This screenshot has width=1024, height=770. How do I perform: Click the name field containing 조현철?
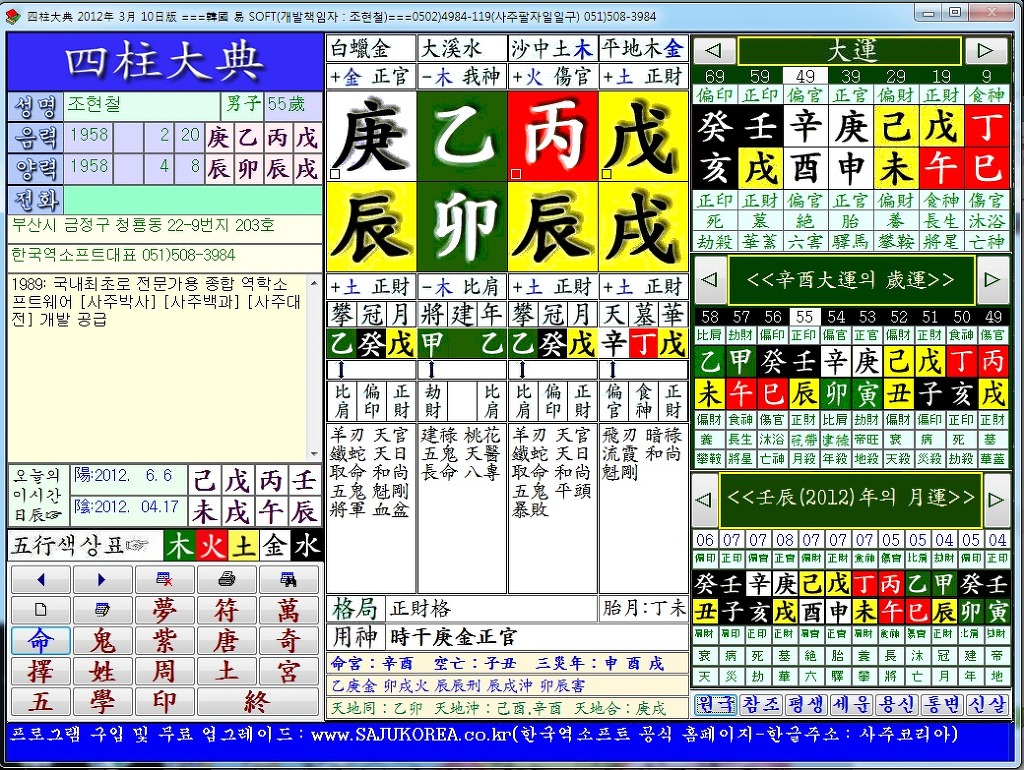(x=142, y=106)
